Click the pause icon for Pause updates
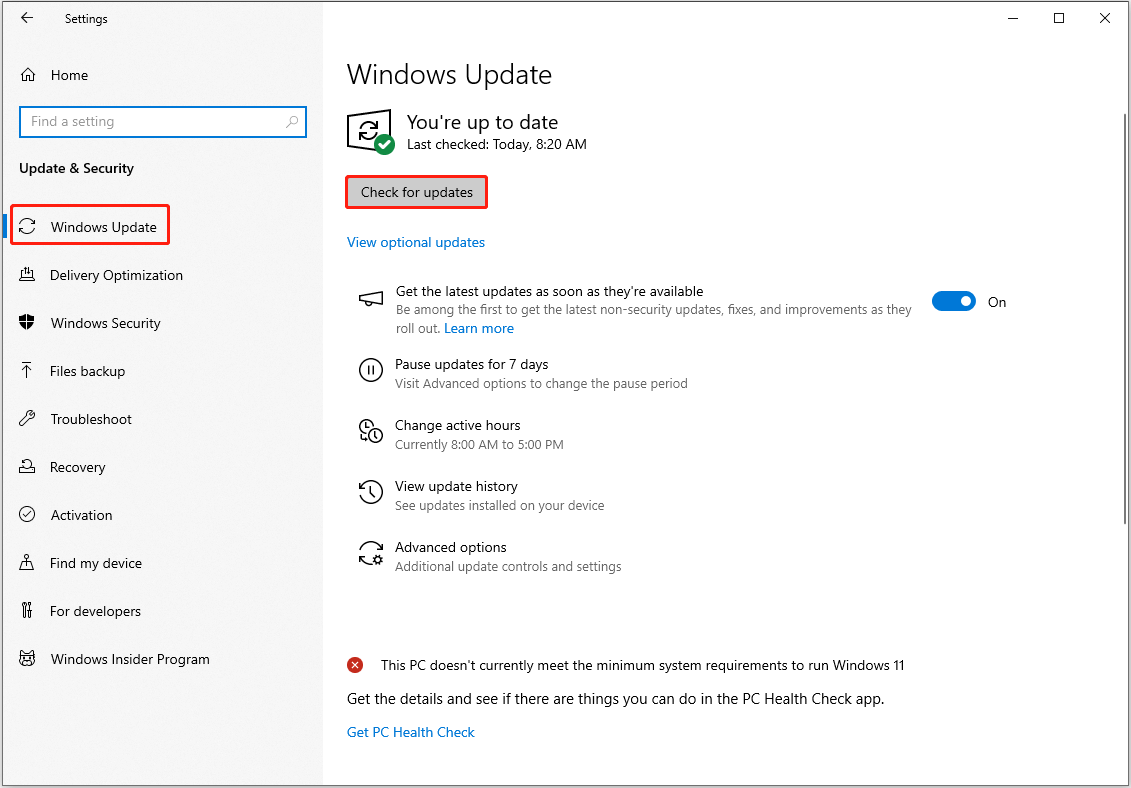 click(x=371, y=371)
